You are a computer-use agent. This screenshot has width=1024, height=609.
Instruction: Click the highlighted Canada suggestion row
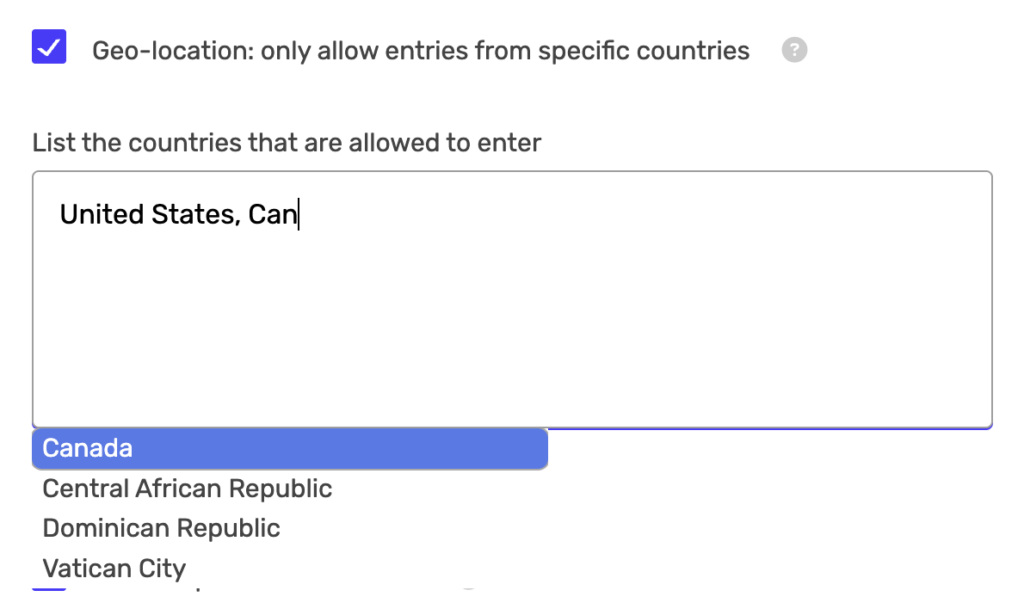(290, 448)
